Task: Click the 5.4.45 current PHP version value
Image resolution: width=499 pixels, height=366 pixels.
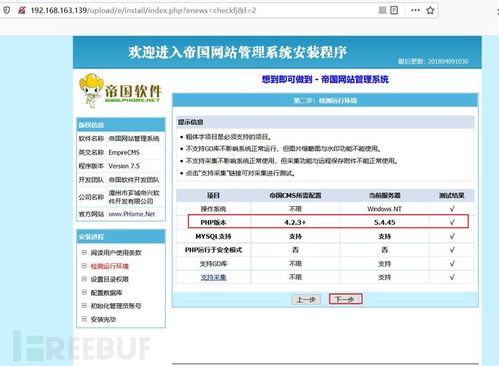Action: tap(385, 222)
